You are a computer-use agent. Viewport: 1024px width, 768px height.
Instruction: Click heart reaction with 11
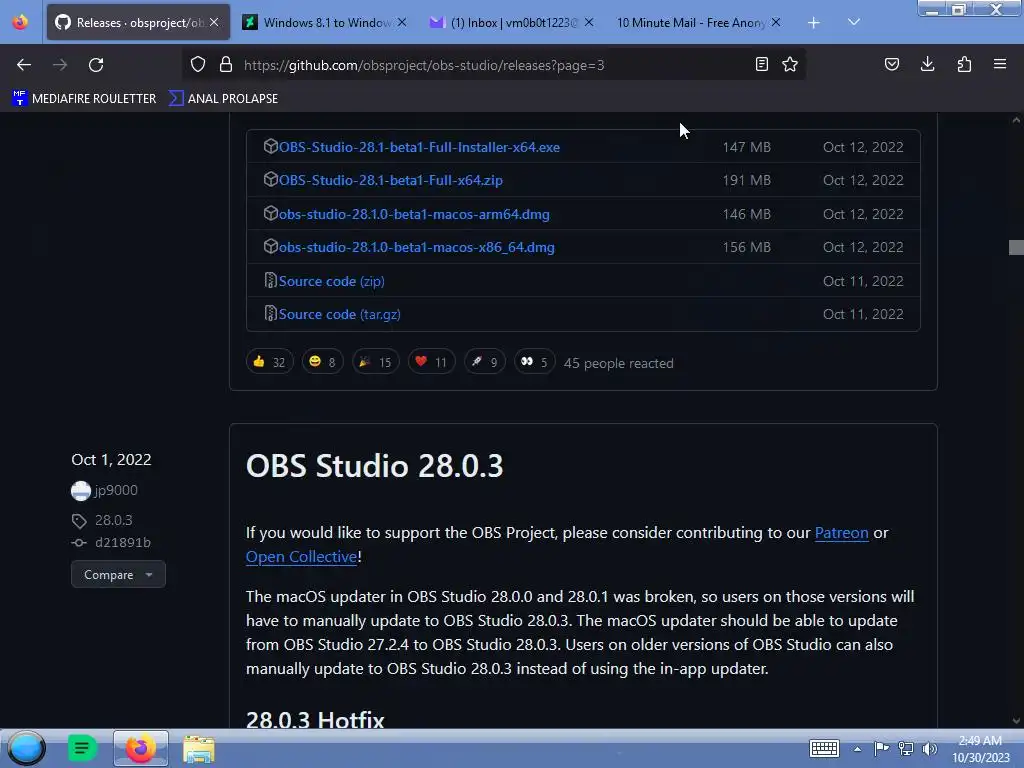point(431,362)
